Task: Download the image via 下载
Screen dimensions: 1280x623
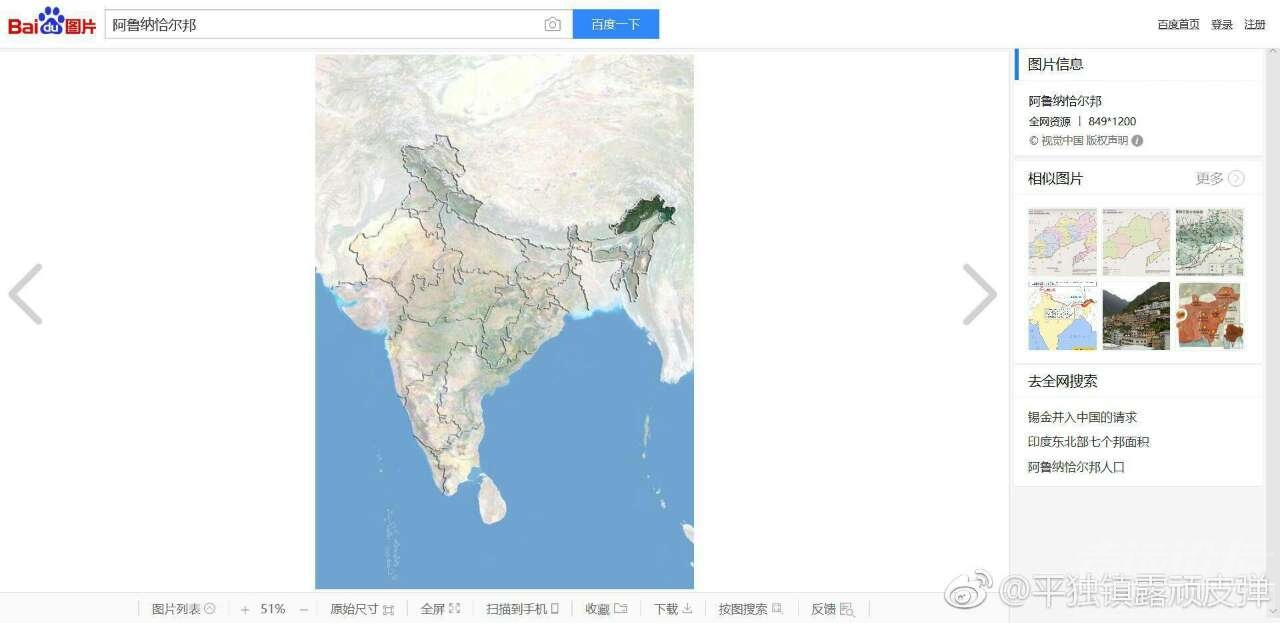Action: coord(673,609)
